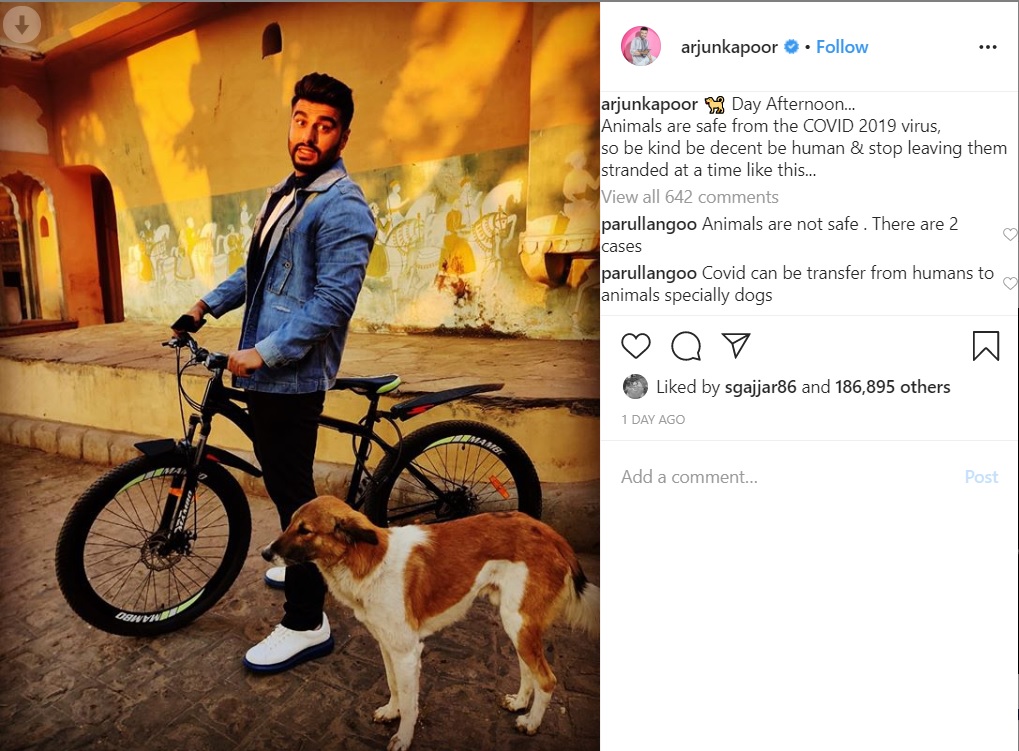Viewport: 1019px width, 751px height.
Task: Click the Post comment button
Action: click(981, 477)
